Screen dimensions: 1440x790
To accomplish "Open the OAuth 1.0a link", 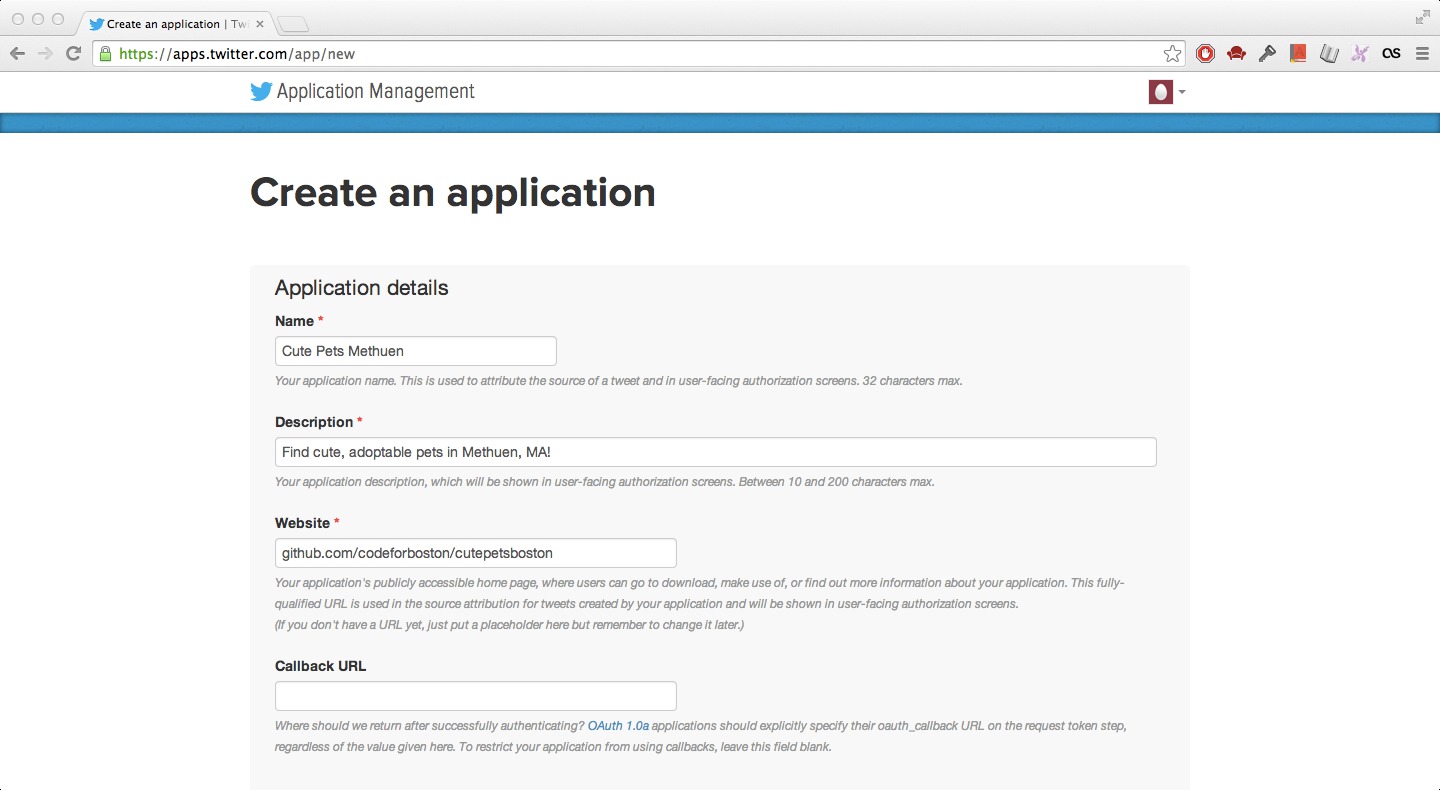I will point(618,726).
